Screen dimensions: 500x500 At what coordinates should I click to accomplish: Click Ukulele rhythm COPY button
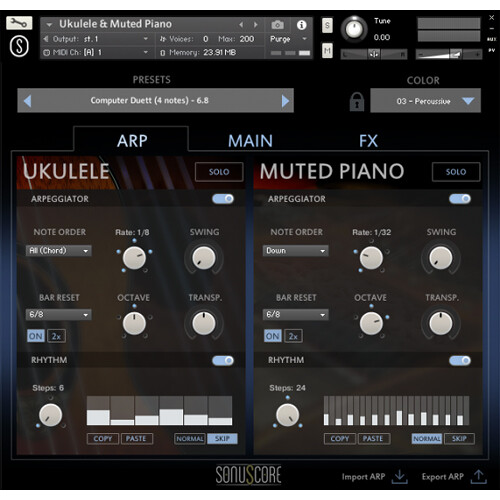point(103,439)
